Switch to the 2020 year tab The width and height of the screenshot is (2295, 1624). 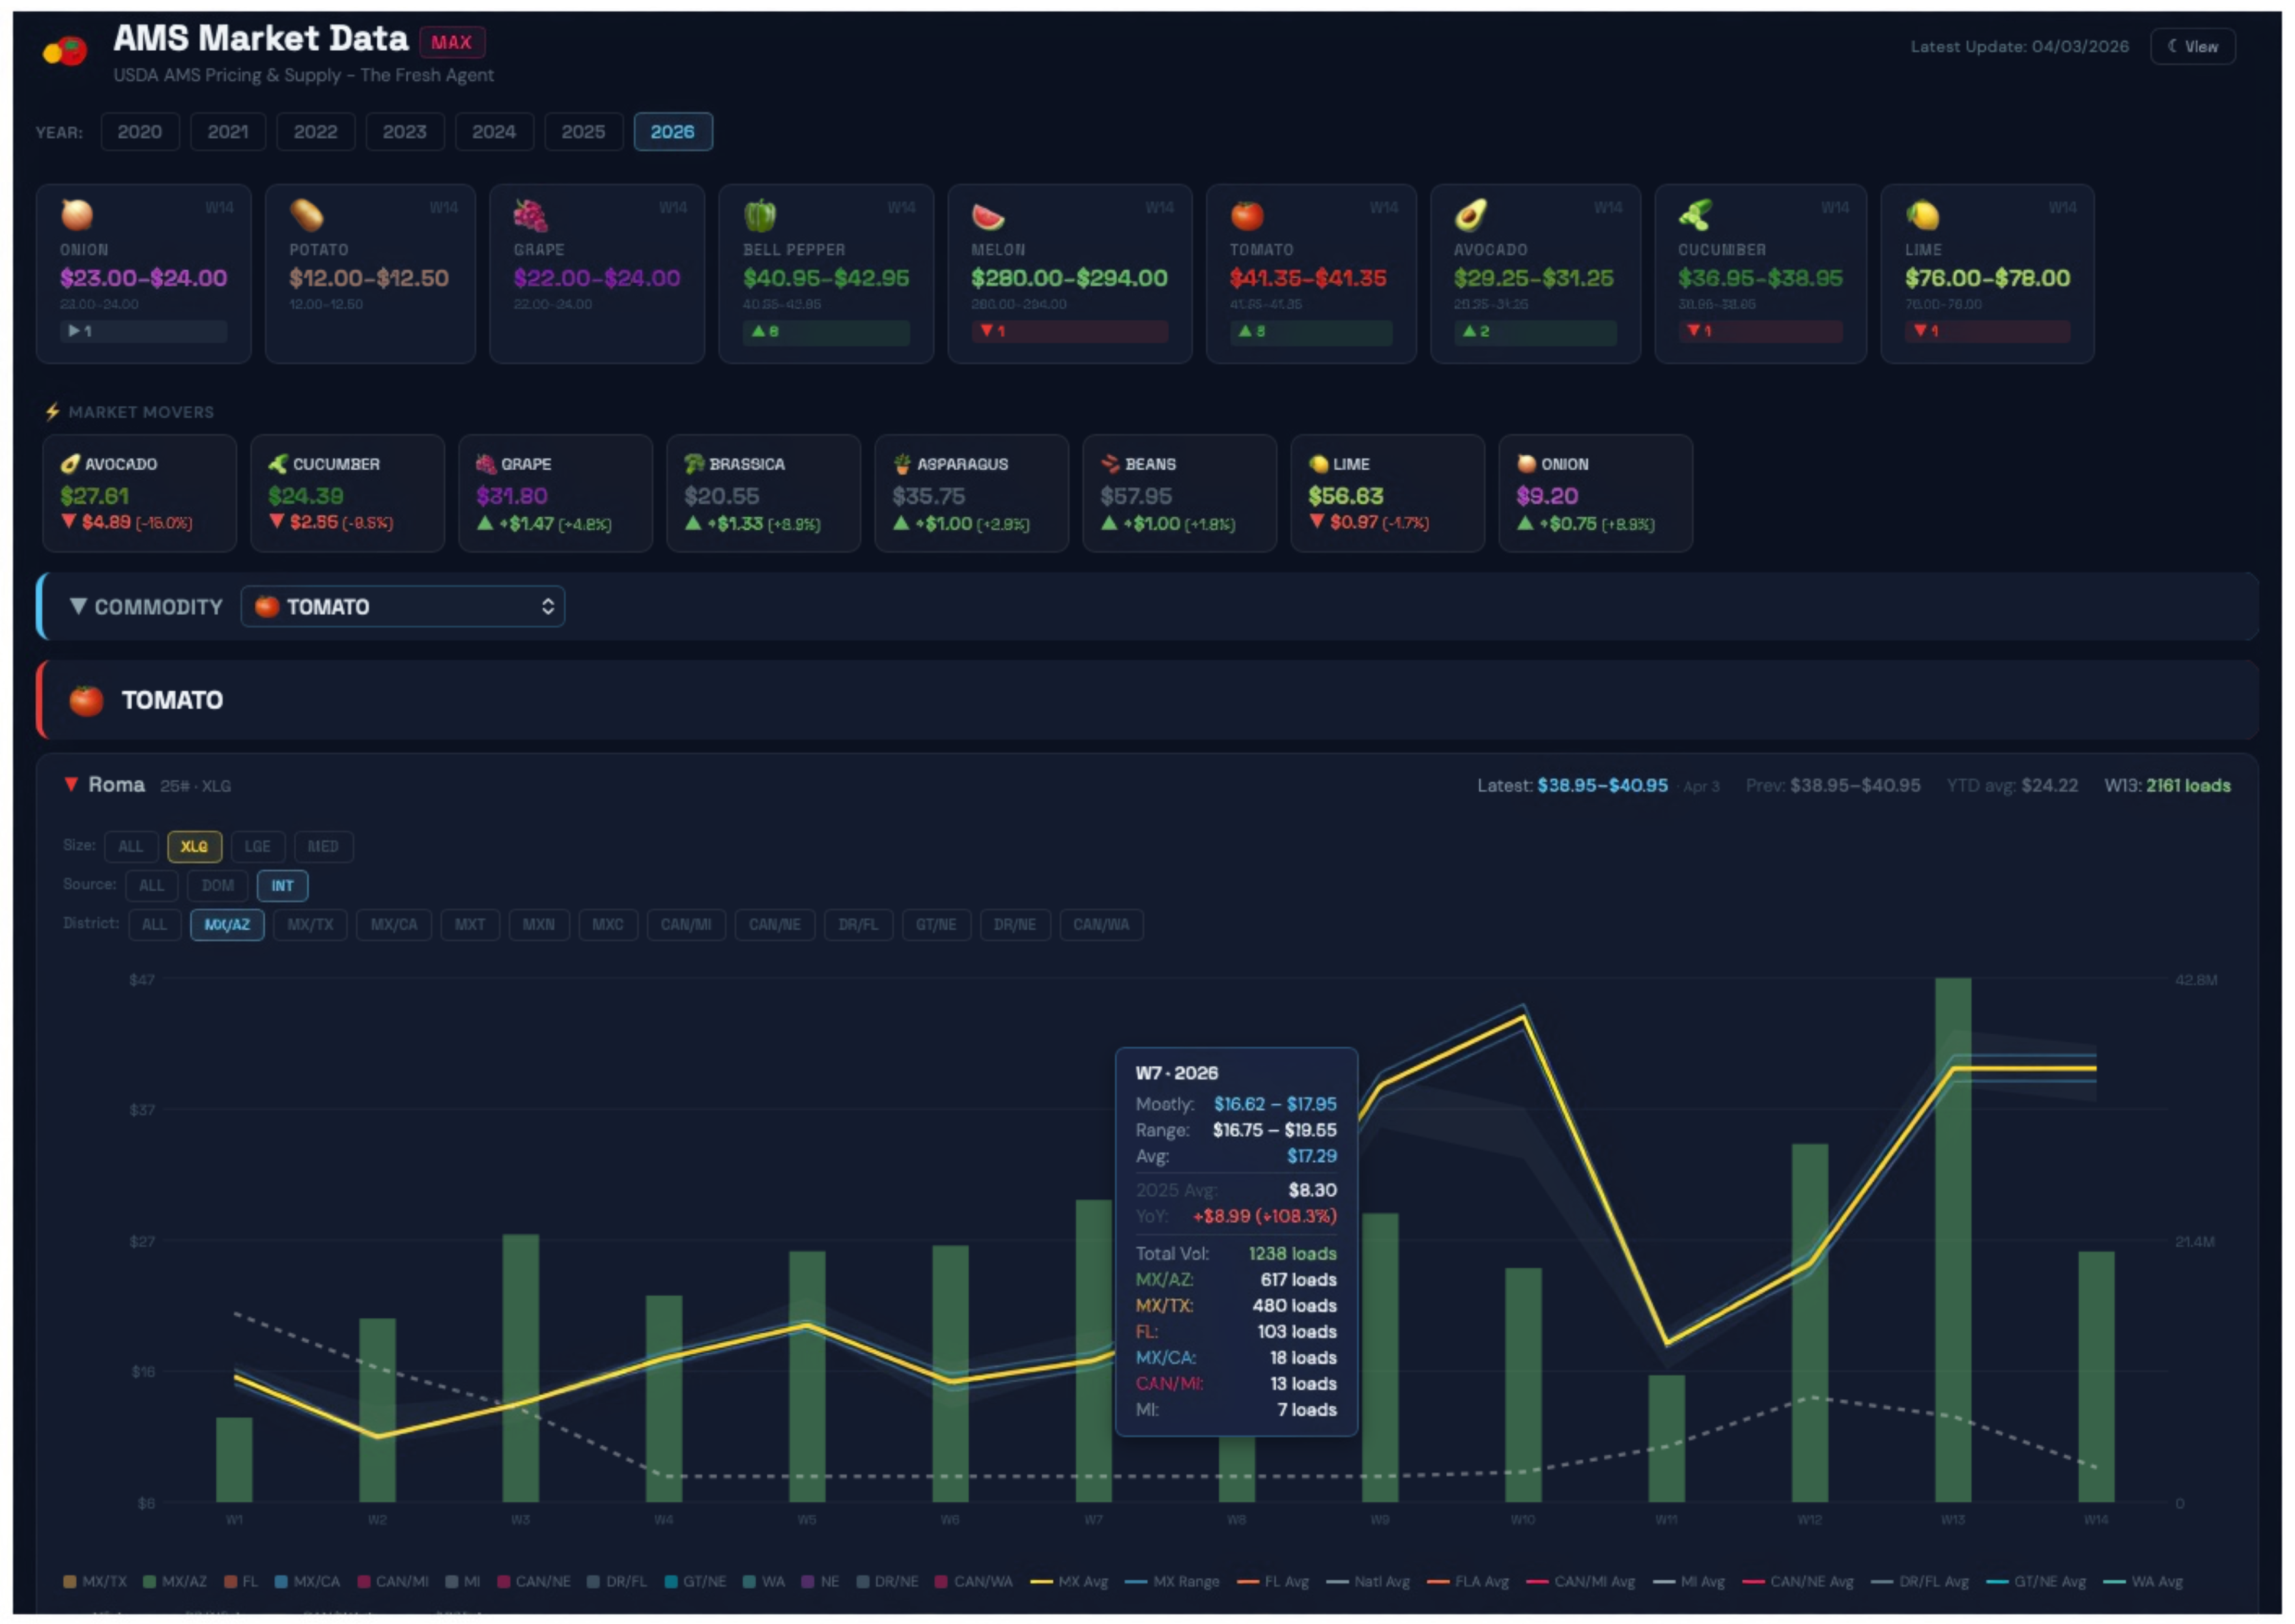[x=140, y=131]
